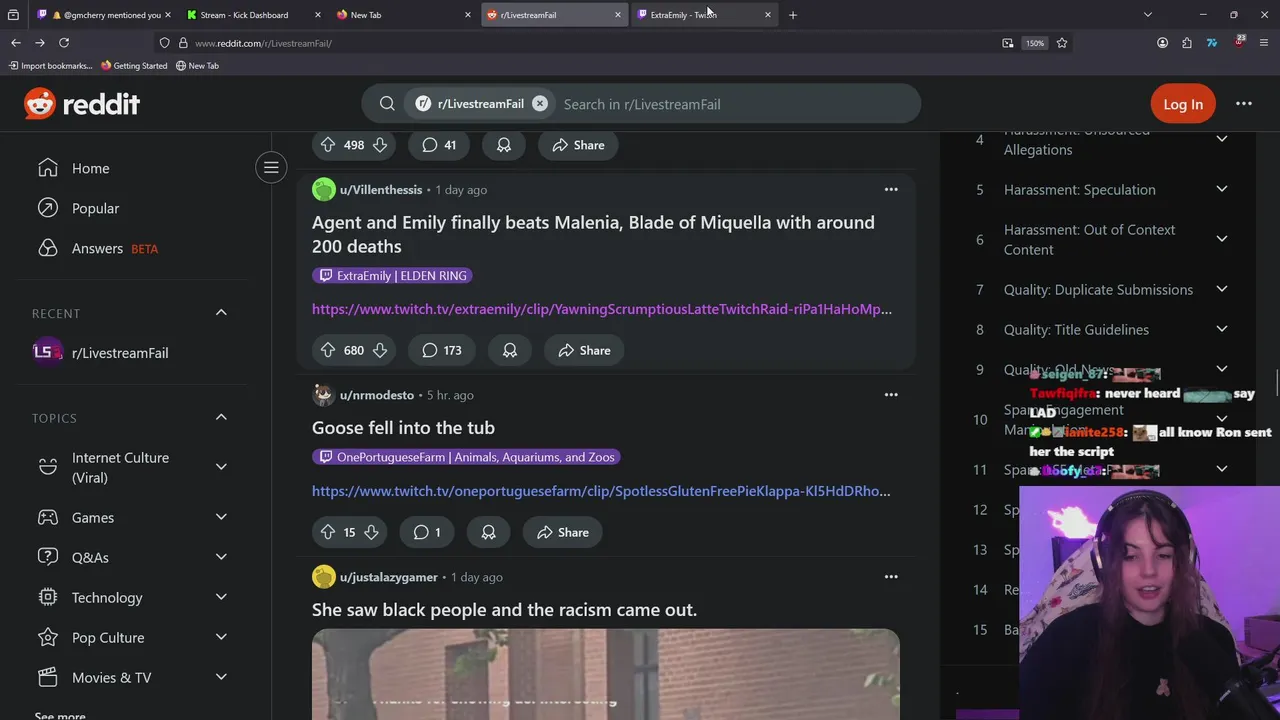Downvote the Malenia post
Screen dimensions: 1280x720
[380, 350]
